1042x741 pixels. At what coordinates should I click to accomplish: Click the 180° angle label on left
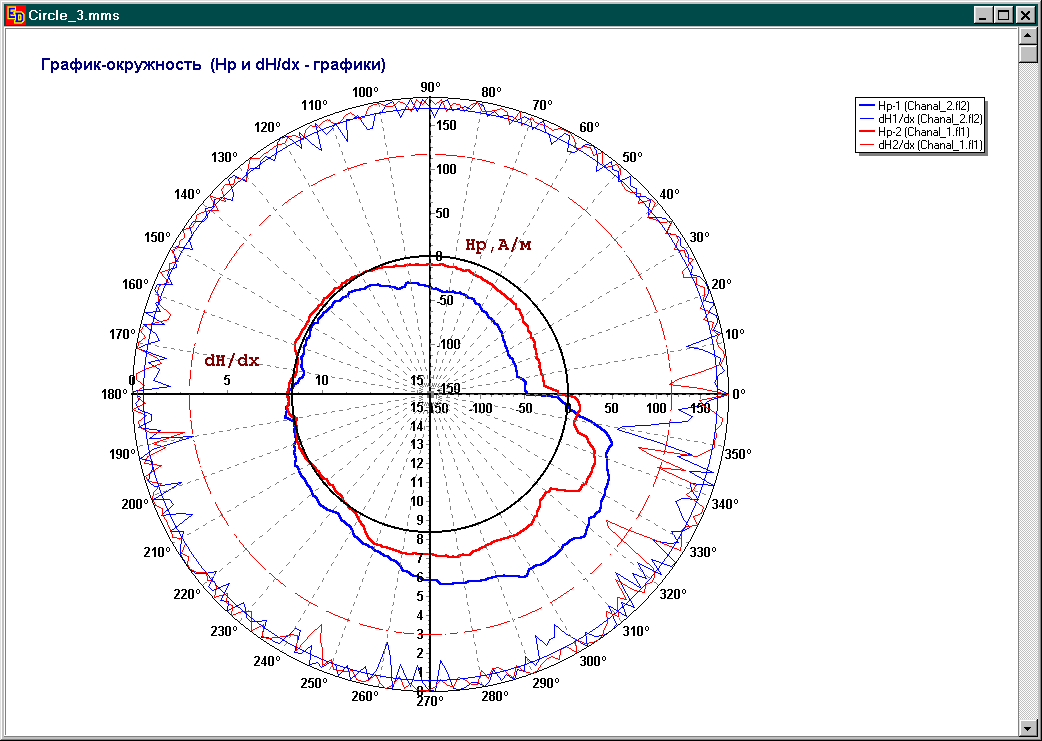tap(114, 394)
